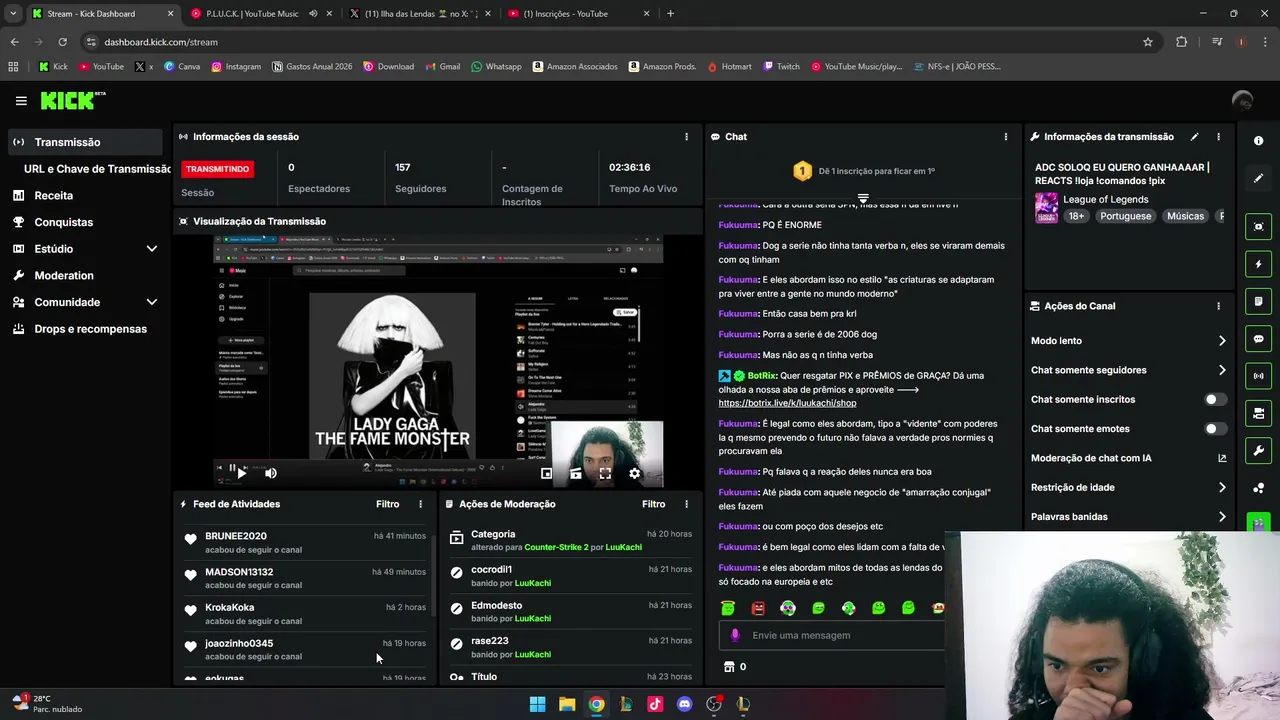This screenshot has height=720, width=1280.
Task: Click chat bubble icon in right sidebar
Action: [x=1258, y=339]
